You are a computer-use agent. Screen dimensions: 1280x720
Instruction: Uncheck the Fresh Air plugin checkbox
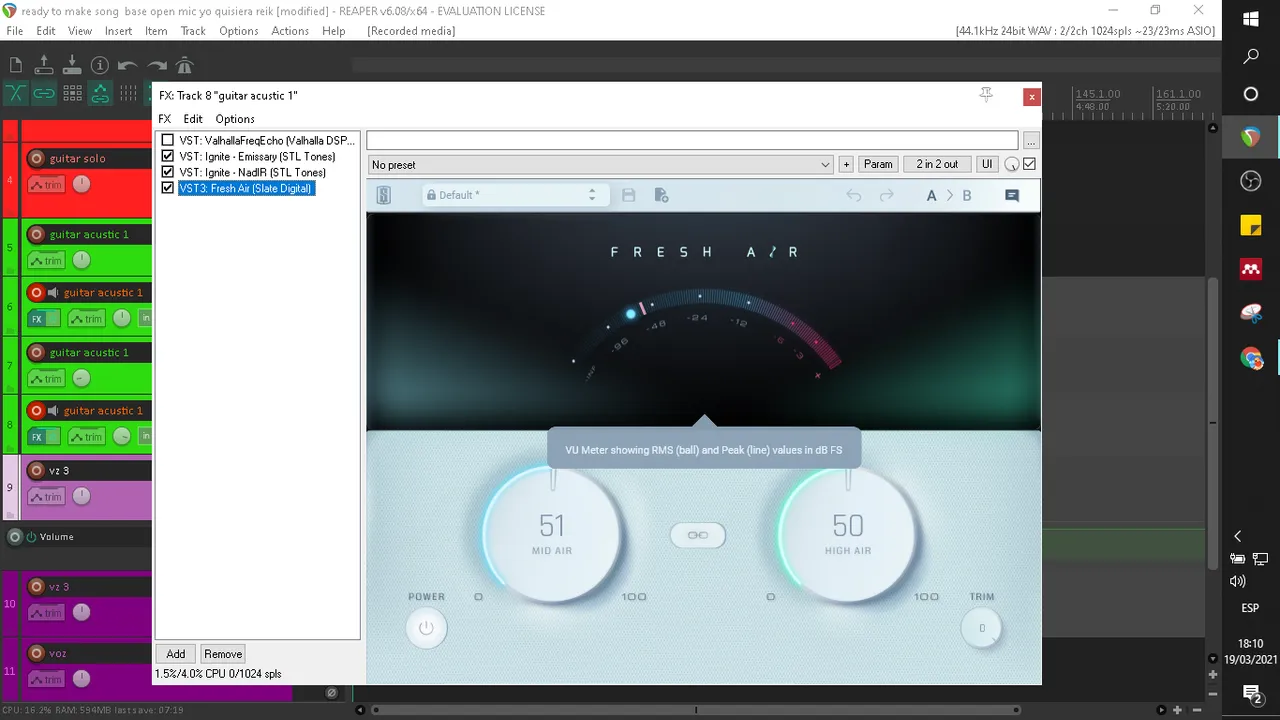pyautogui.click(x=168, y=188)
